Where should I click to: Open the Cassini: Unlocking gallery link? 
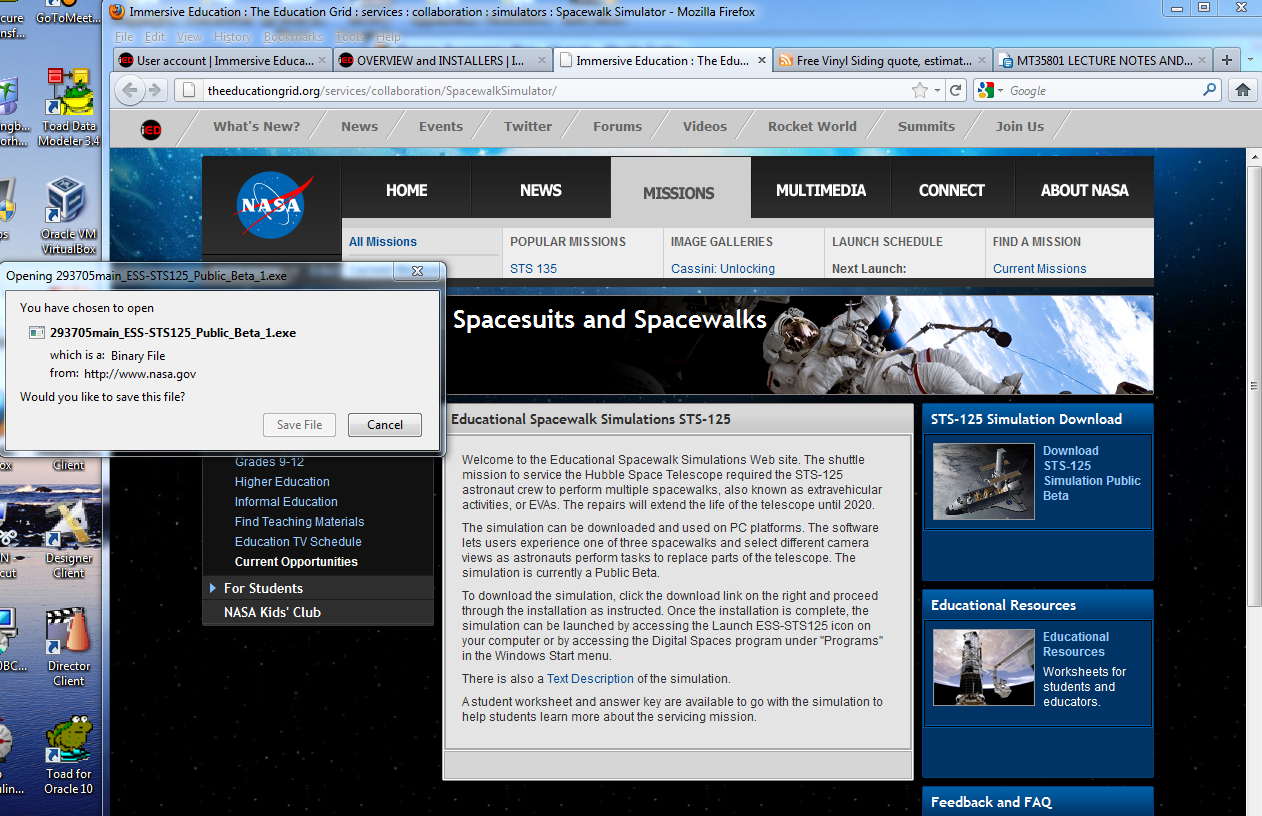pyautogui.click(x=723, y=269)
